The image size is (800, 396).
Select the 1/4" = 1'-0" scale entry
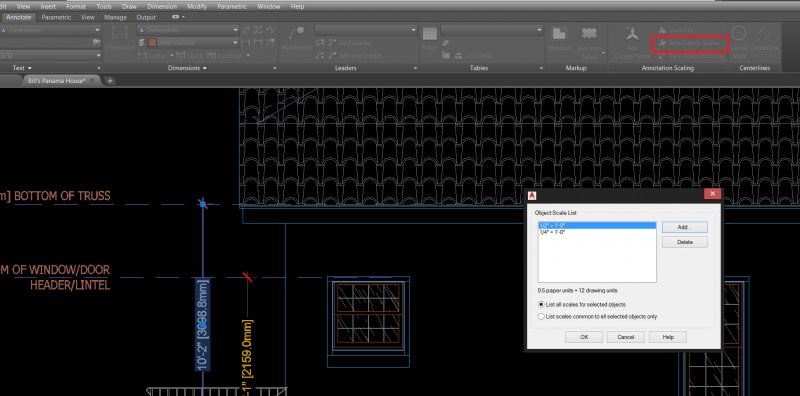596,232
